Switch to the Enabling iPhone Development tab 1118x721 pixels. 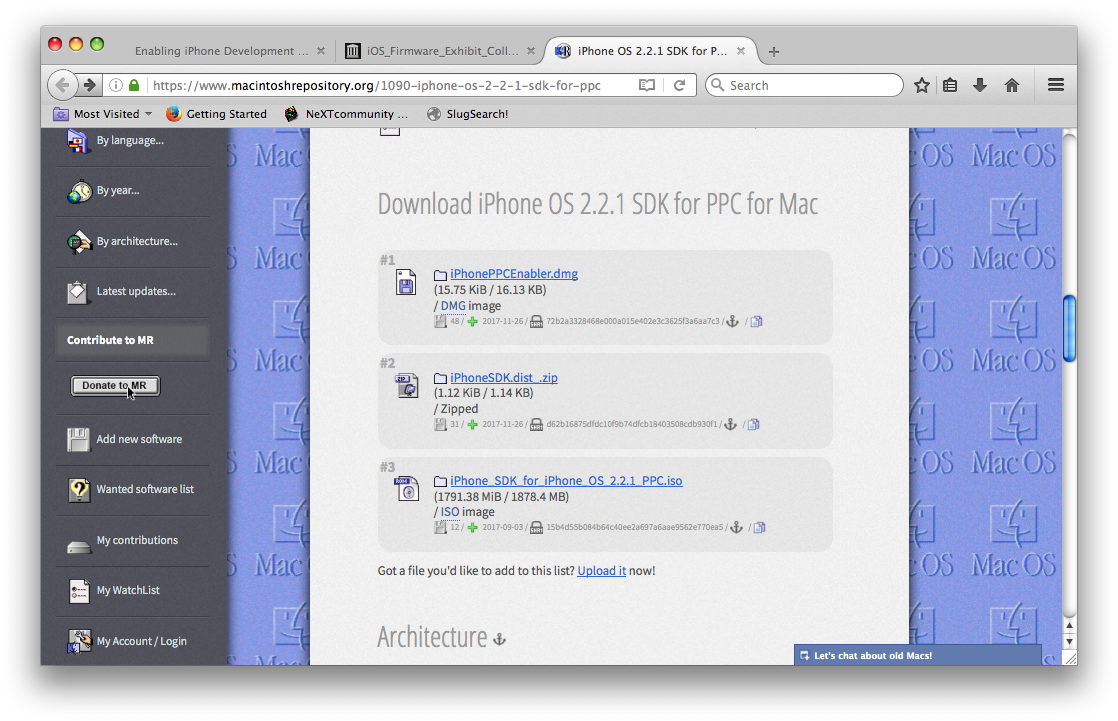(222, 51)
